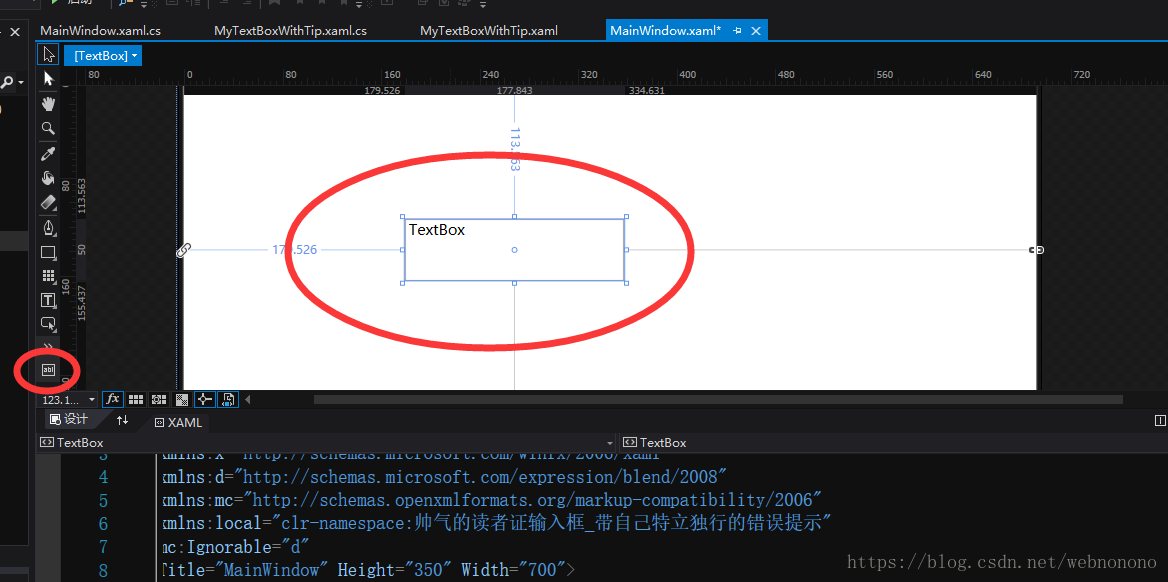Switch to MyTextBoxWithTip.xaml.cs tab

(291, 31)
